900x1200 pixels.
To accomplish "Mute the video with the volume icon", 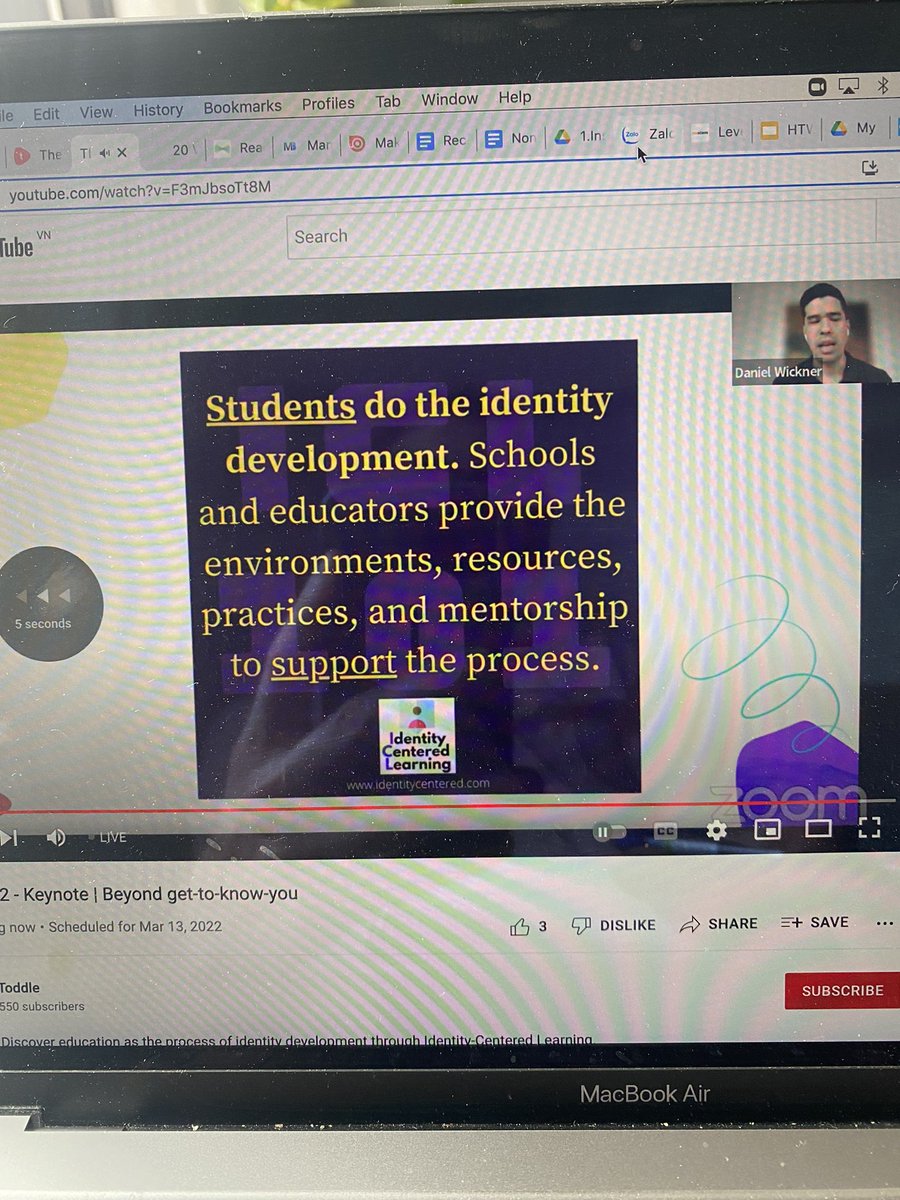I will pos(56,838).
